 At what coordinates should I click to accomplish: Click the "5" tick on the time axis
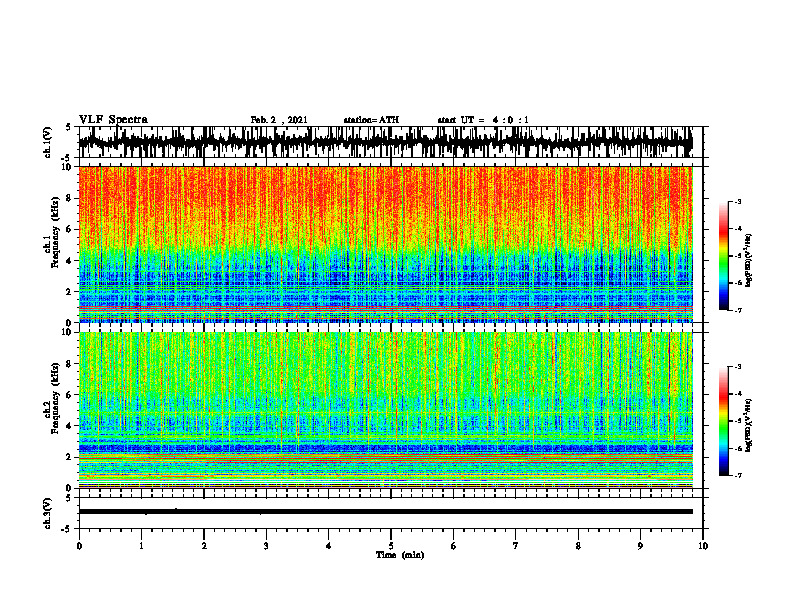pos(391,546)
